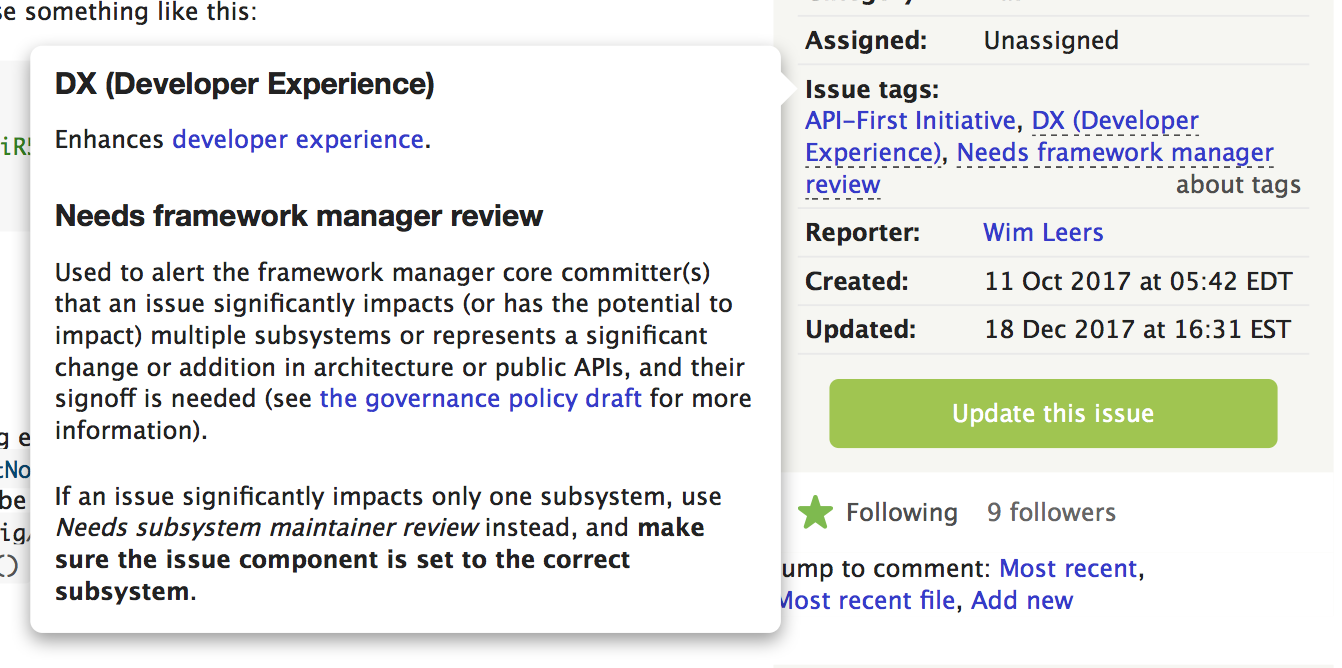Open the API-First Initiative tag link
Image resolution: width=1342 pixels, height=668 pixels.
(910, 121)
